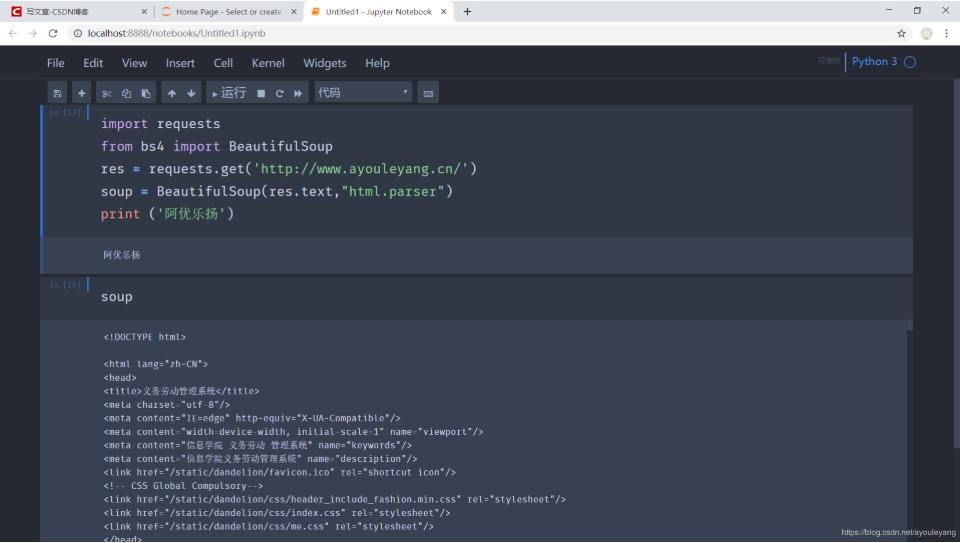View site information icon
This screenshot has width=960, height=543.
coord(78,33)
